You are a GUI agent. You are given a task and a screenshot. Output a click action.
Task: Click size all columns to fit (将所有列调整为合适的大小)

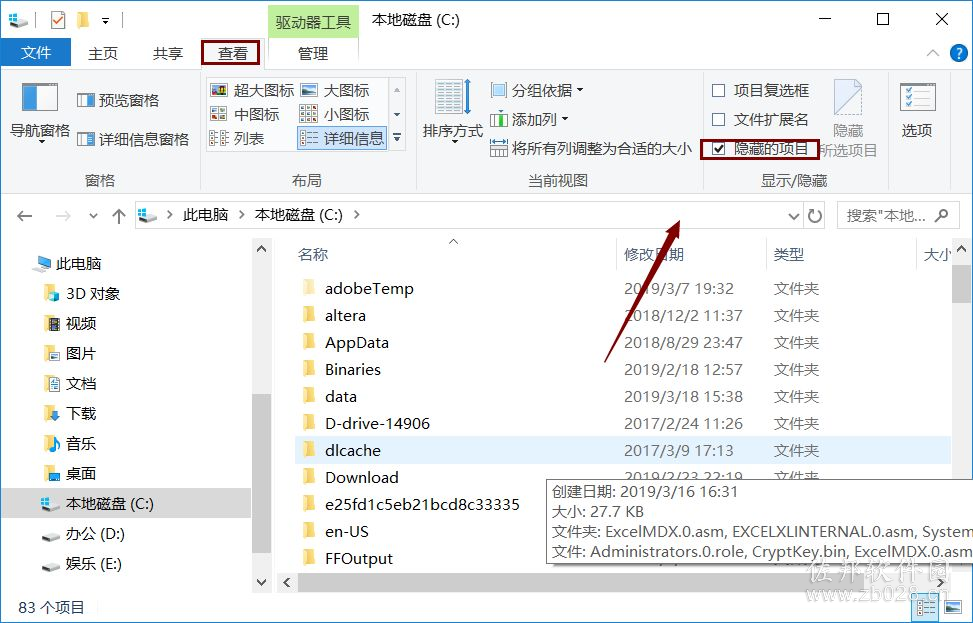(x=591, y=148)
